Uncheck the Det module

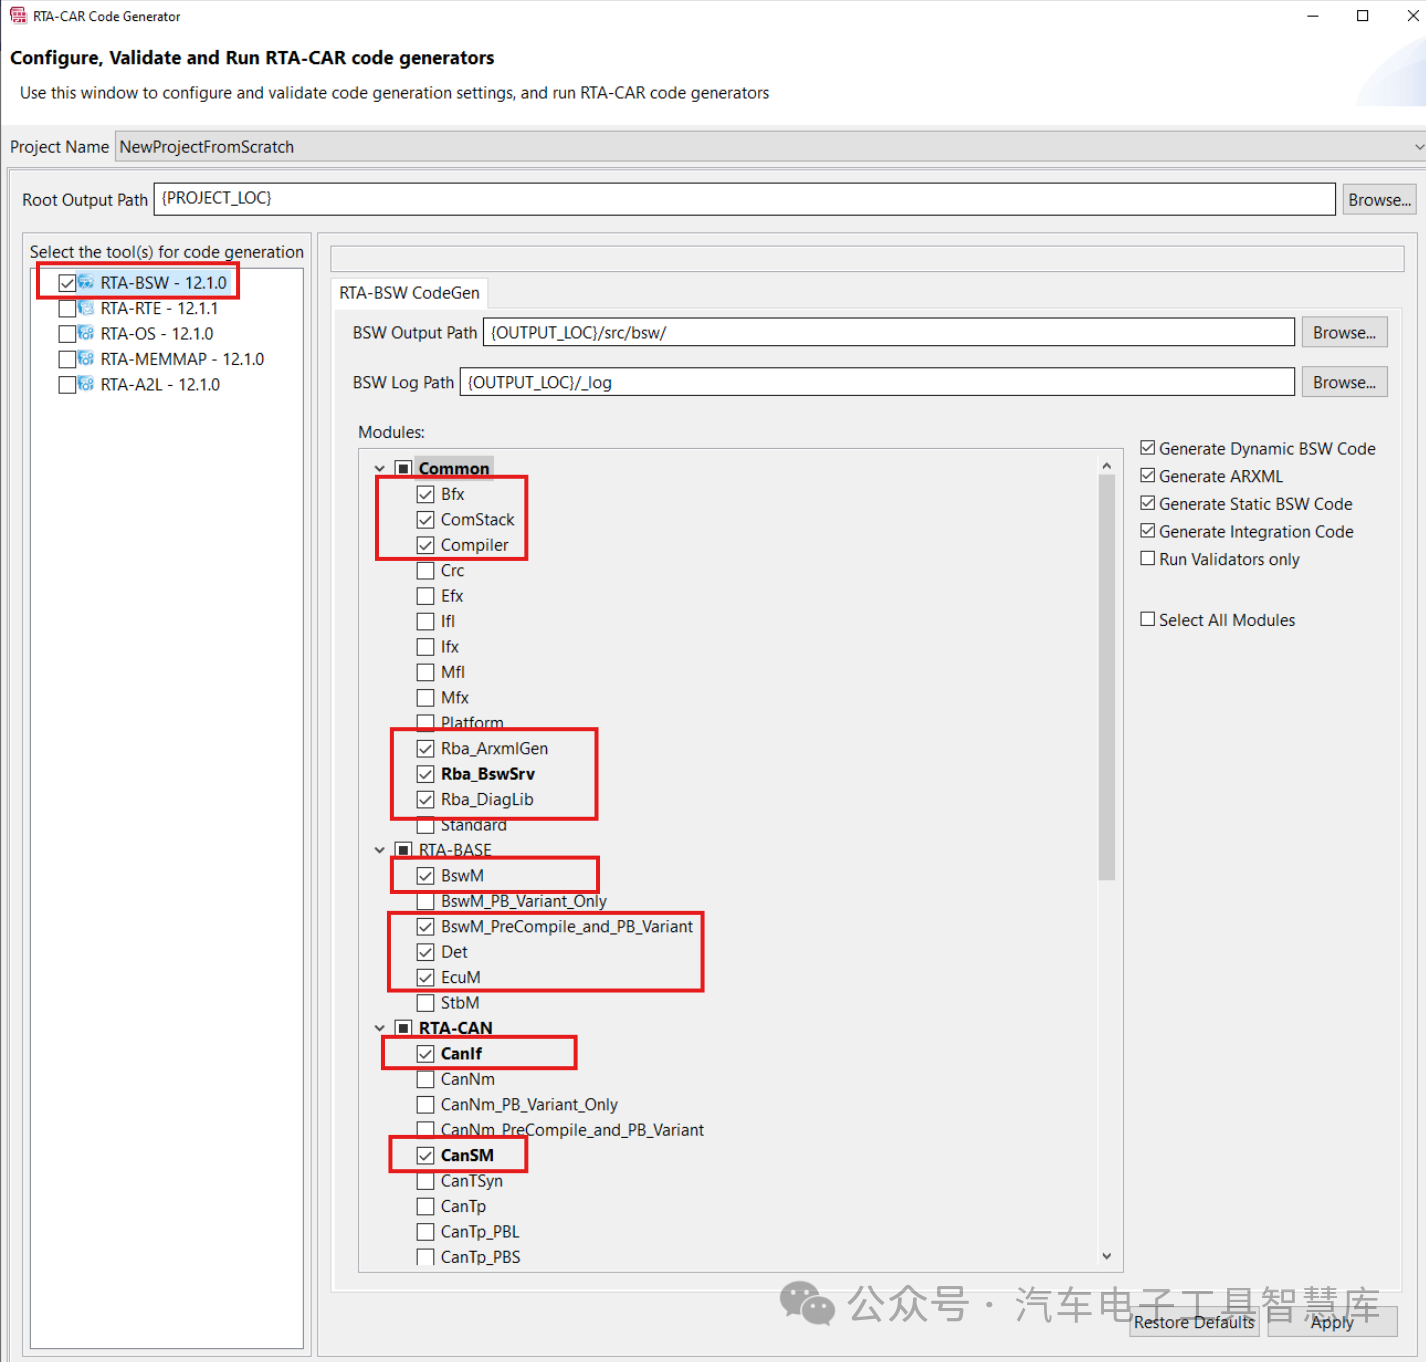point(426,952)
